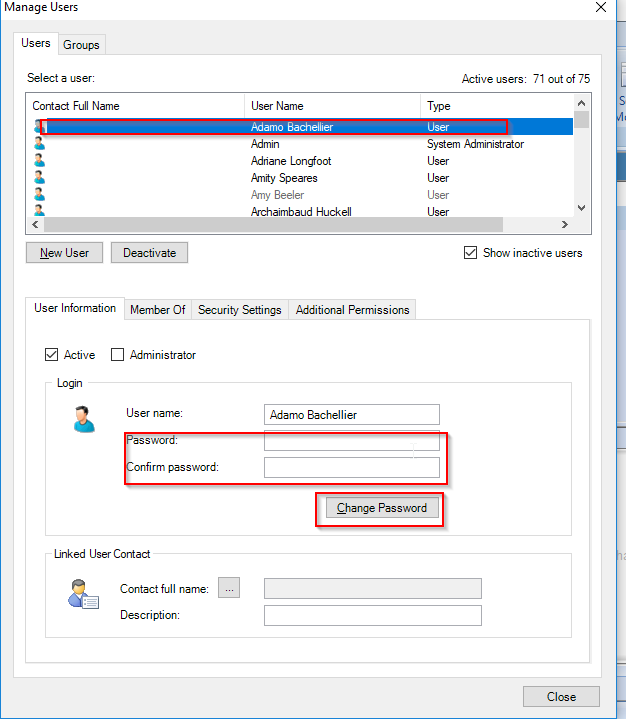Close the Manage Users window

601,7
